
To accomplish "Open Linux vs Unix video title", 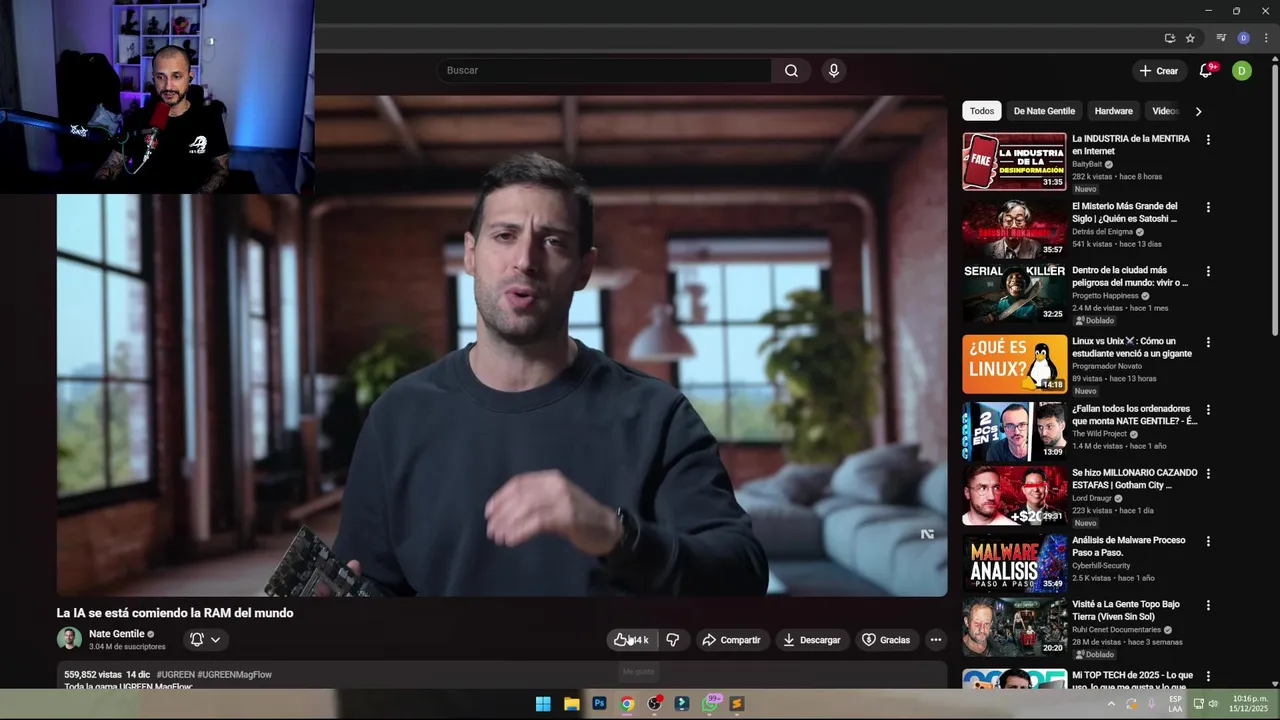I will pos(1131,347).
